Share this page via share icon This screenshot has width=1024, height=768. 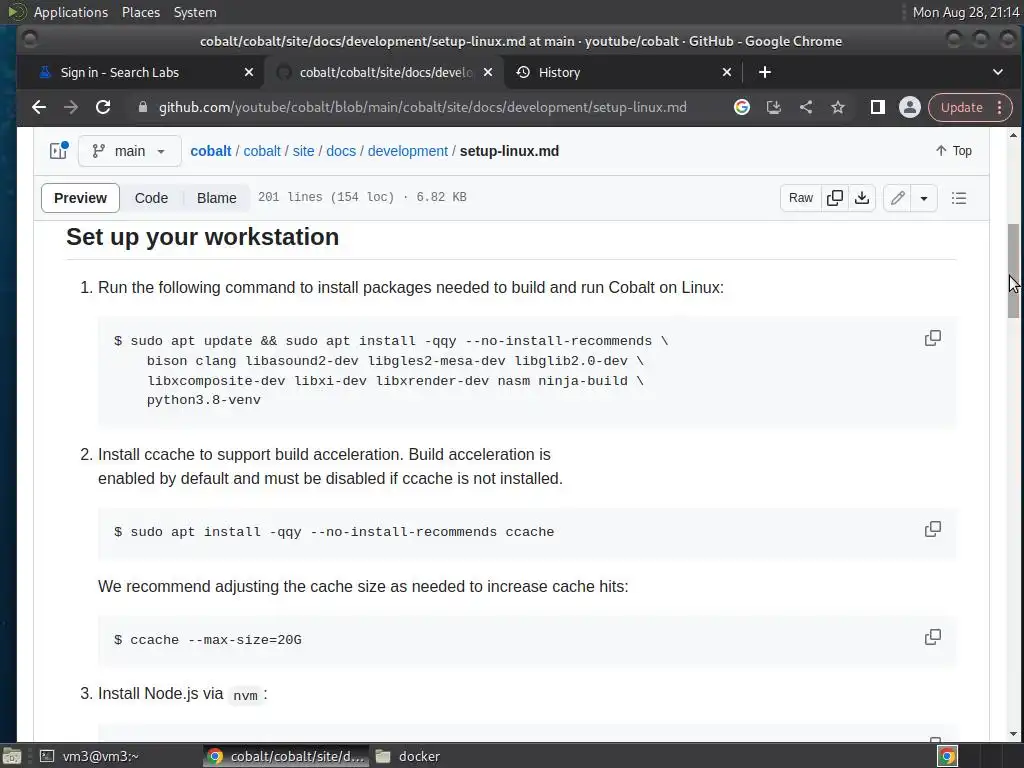(x=806, y=107)
